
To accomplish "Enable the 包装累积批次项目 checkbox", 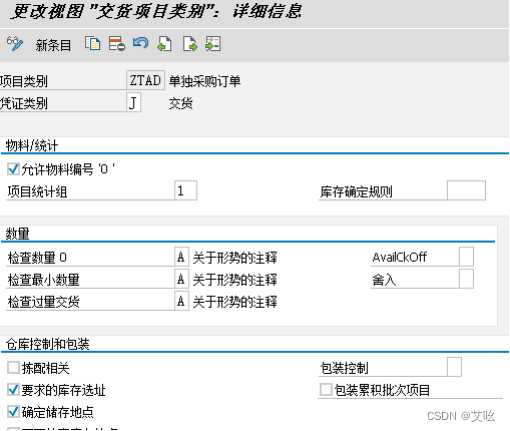I will tap(326, 390).
